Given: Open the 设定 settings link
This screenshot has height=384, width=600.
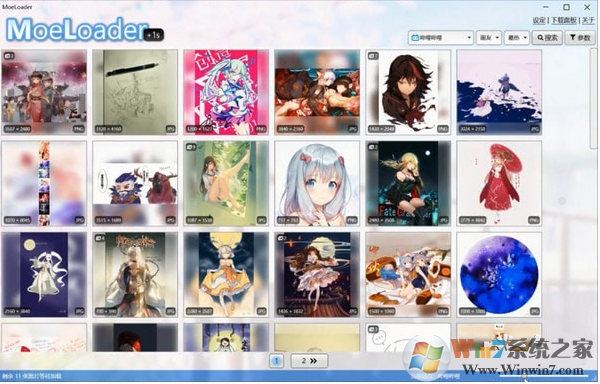Looking at the screenshot, I should [x=539, y=21].
